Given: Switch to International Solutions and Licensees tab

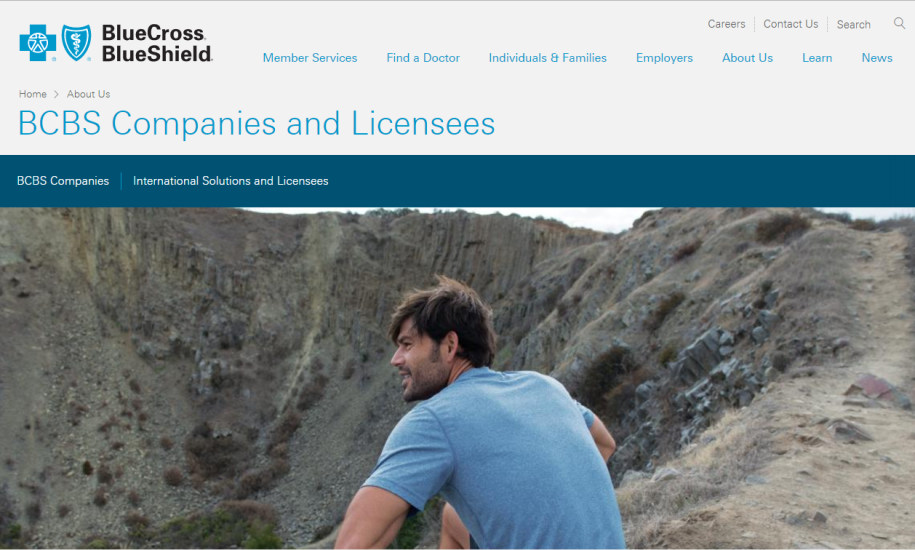Looking at the screenshot, I should pos(231,181).
